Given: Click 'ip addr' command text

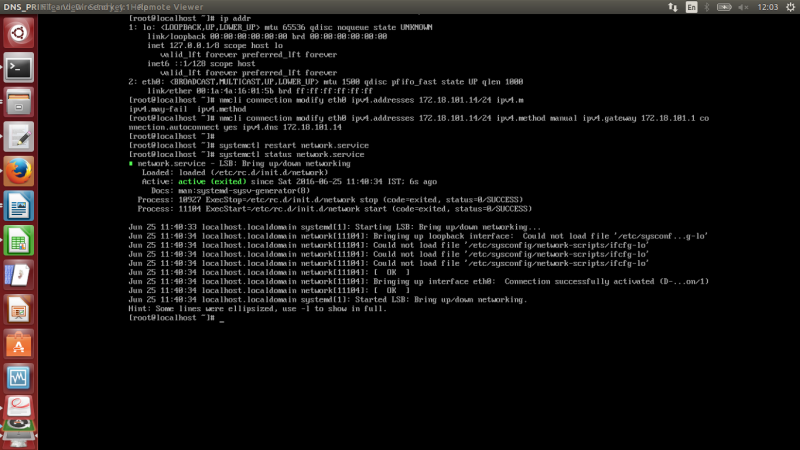Looking at the screenshot, I should [x=235, y=18].
